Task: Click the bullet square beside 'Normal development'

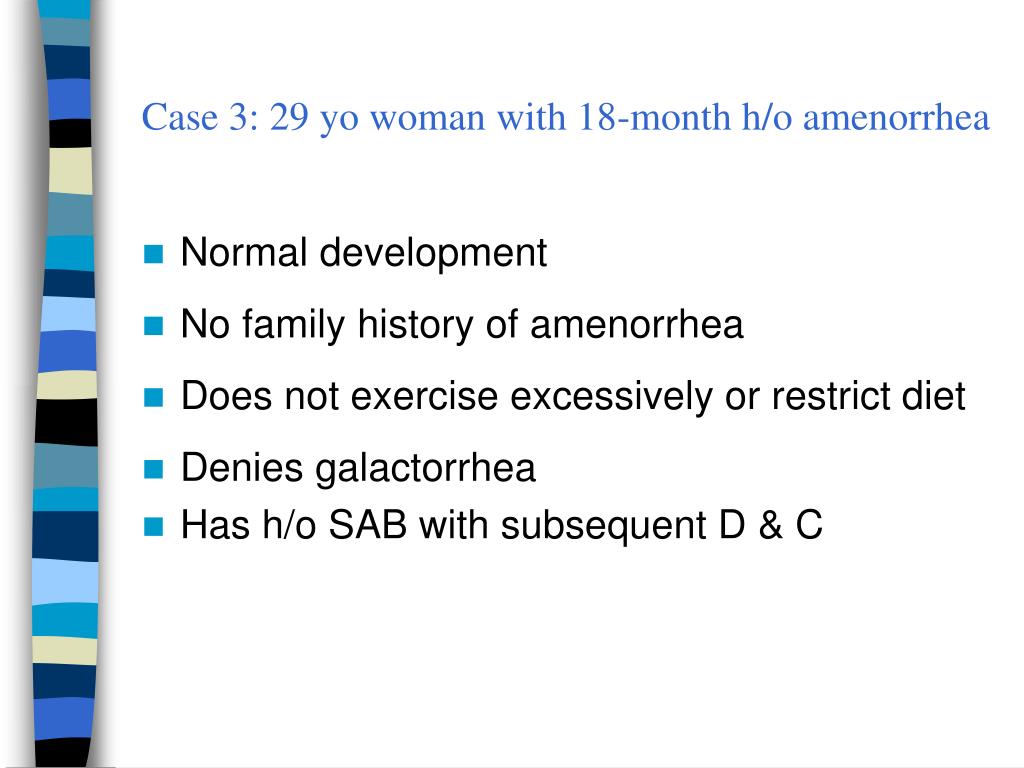Action: 153,254
